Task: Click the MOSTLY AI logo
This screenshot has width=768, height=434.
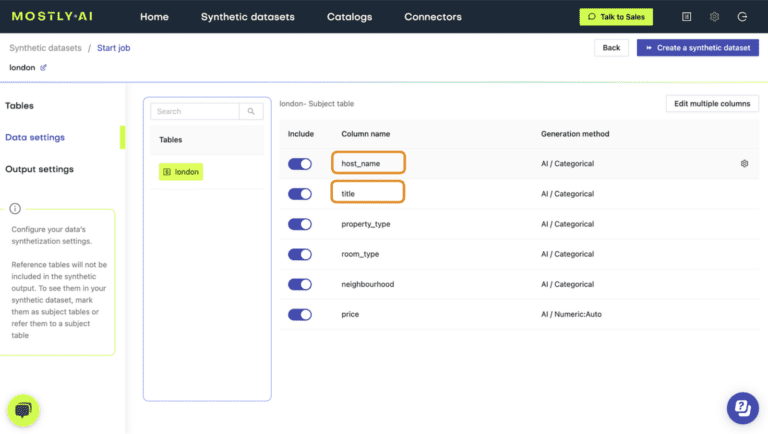Action: 52,16
